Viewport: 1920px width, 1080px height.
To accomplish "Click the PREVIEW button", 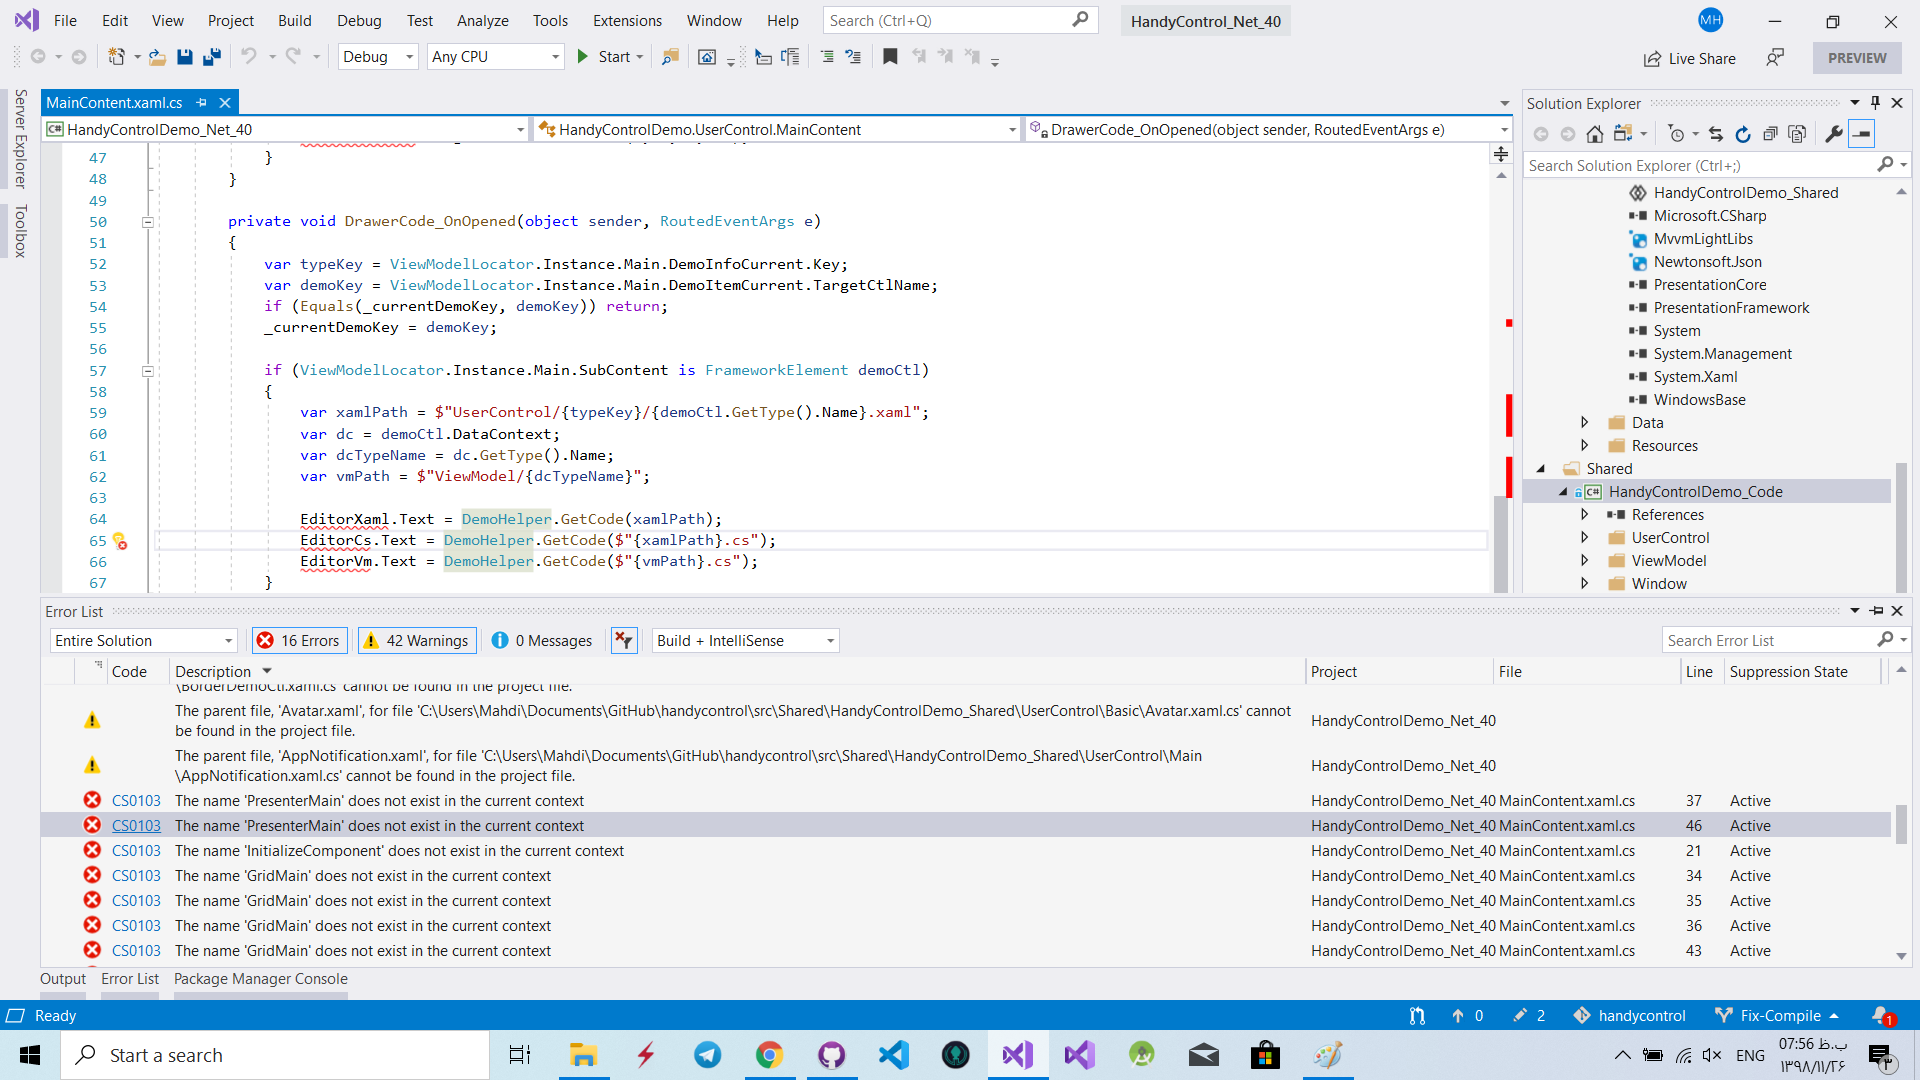I will pyautogui.click(x=1857, y=58).
